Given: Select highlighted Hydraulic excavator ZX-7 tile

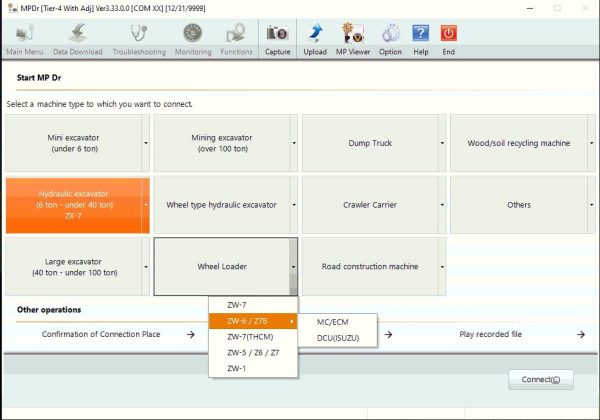Looking at the screenshot, I should tap(73, 205).
